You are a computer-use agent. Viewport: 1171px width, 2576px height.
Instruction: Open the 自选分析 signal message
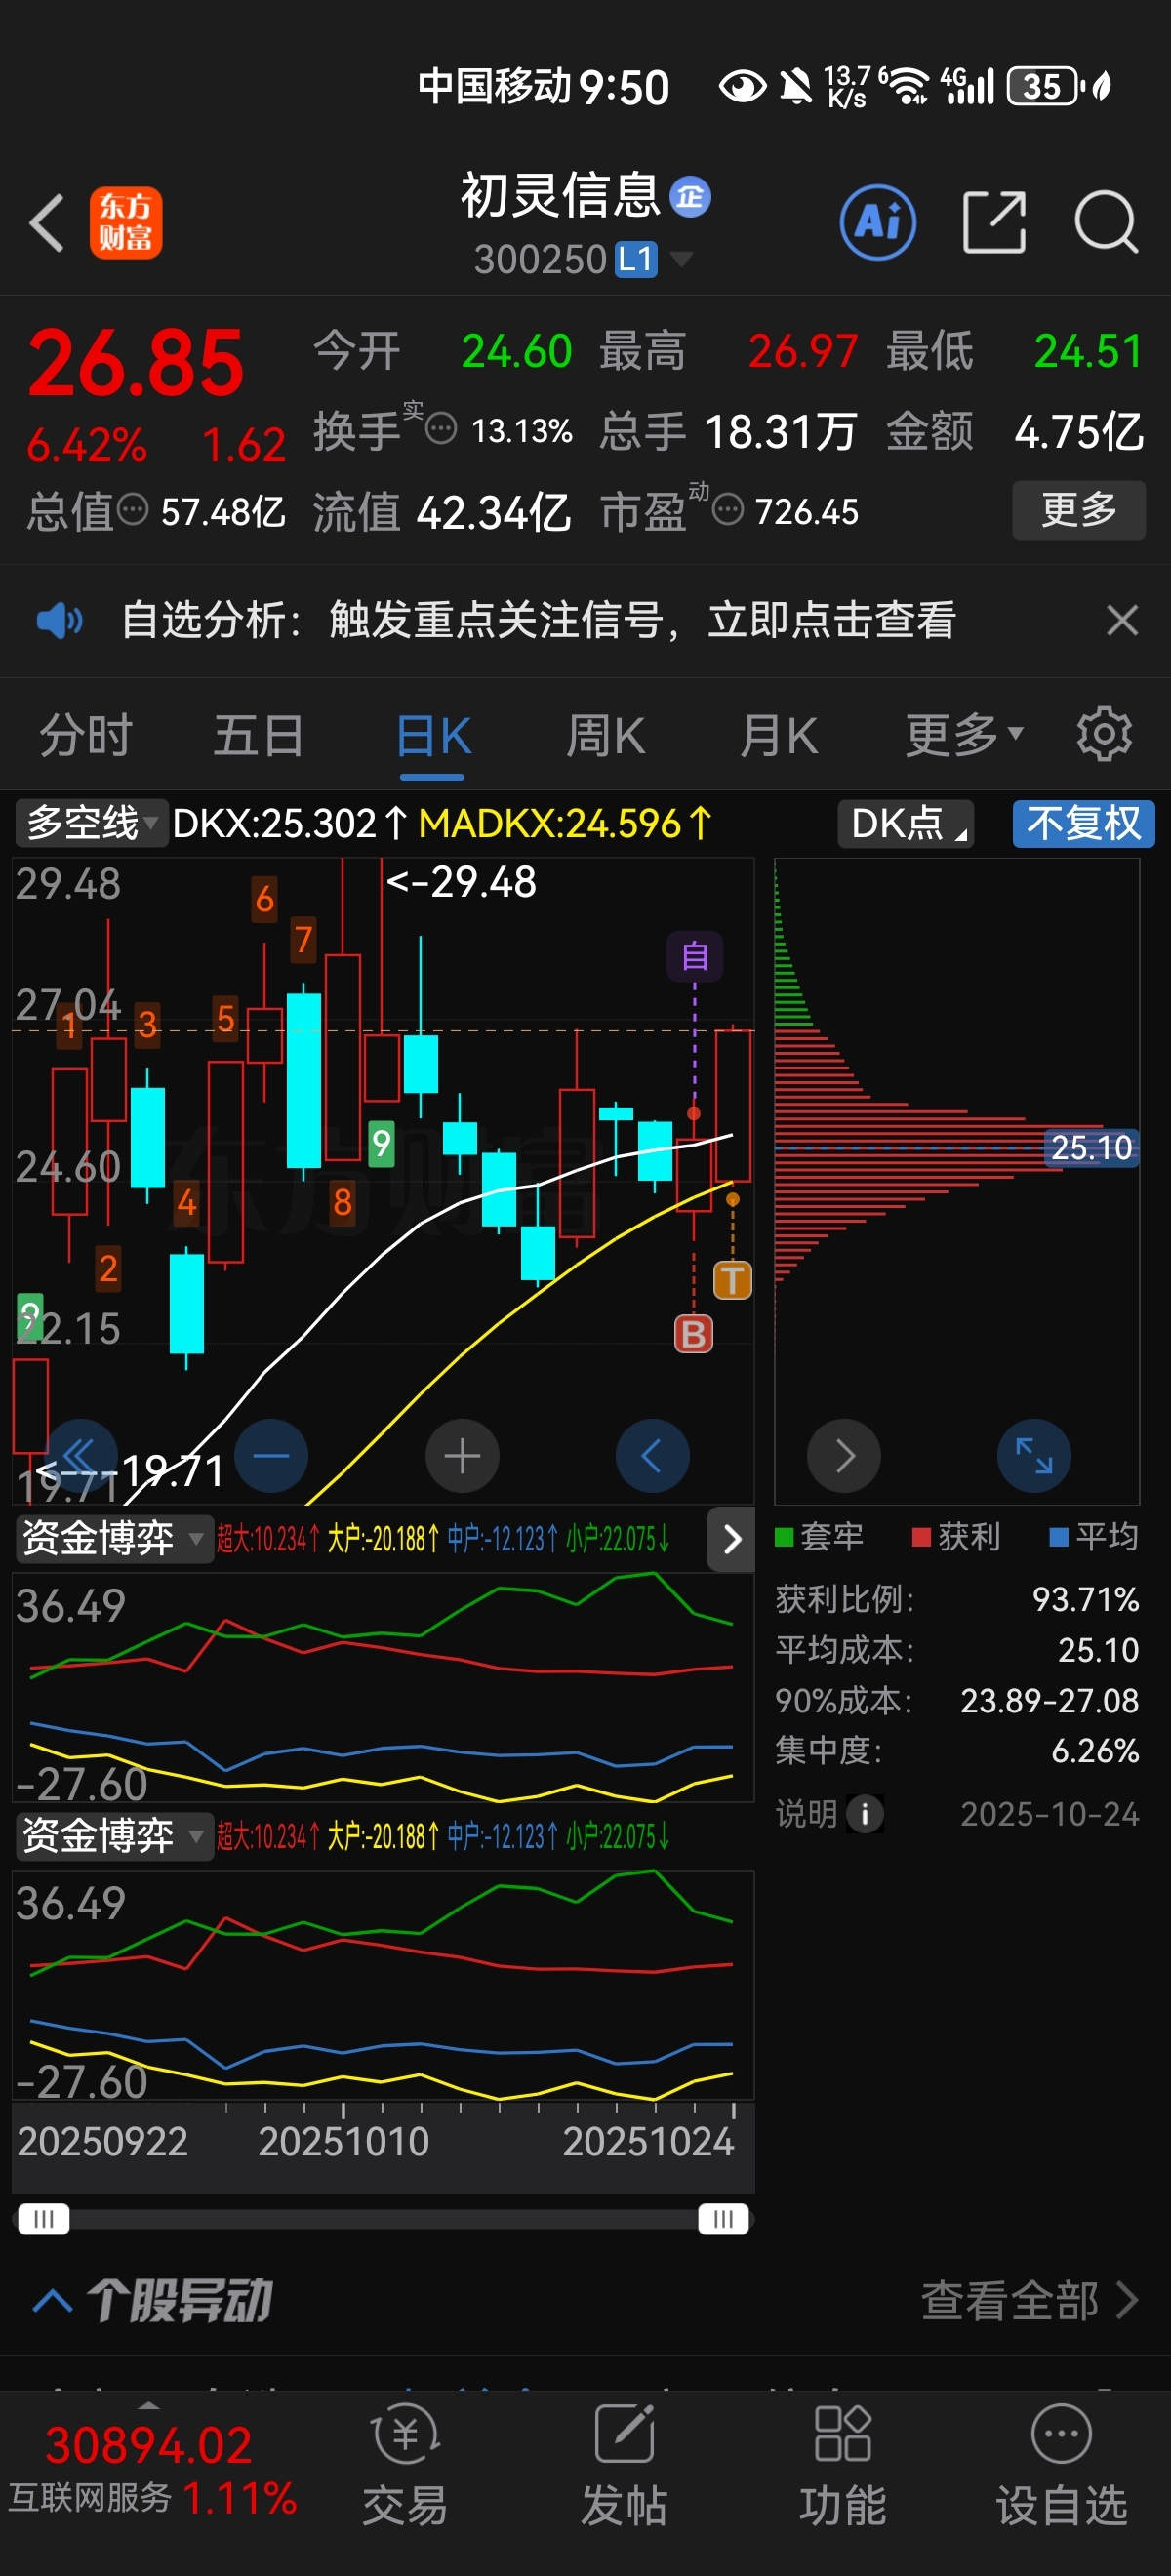538,620
